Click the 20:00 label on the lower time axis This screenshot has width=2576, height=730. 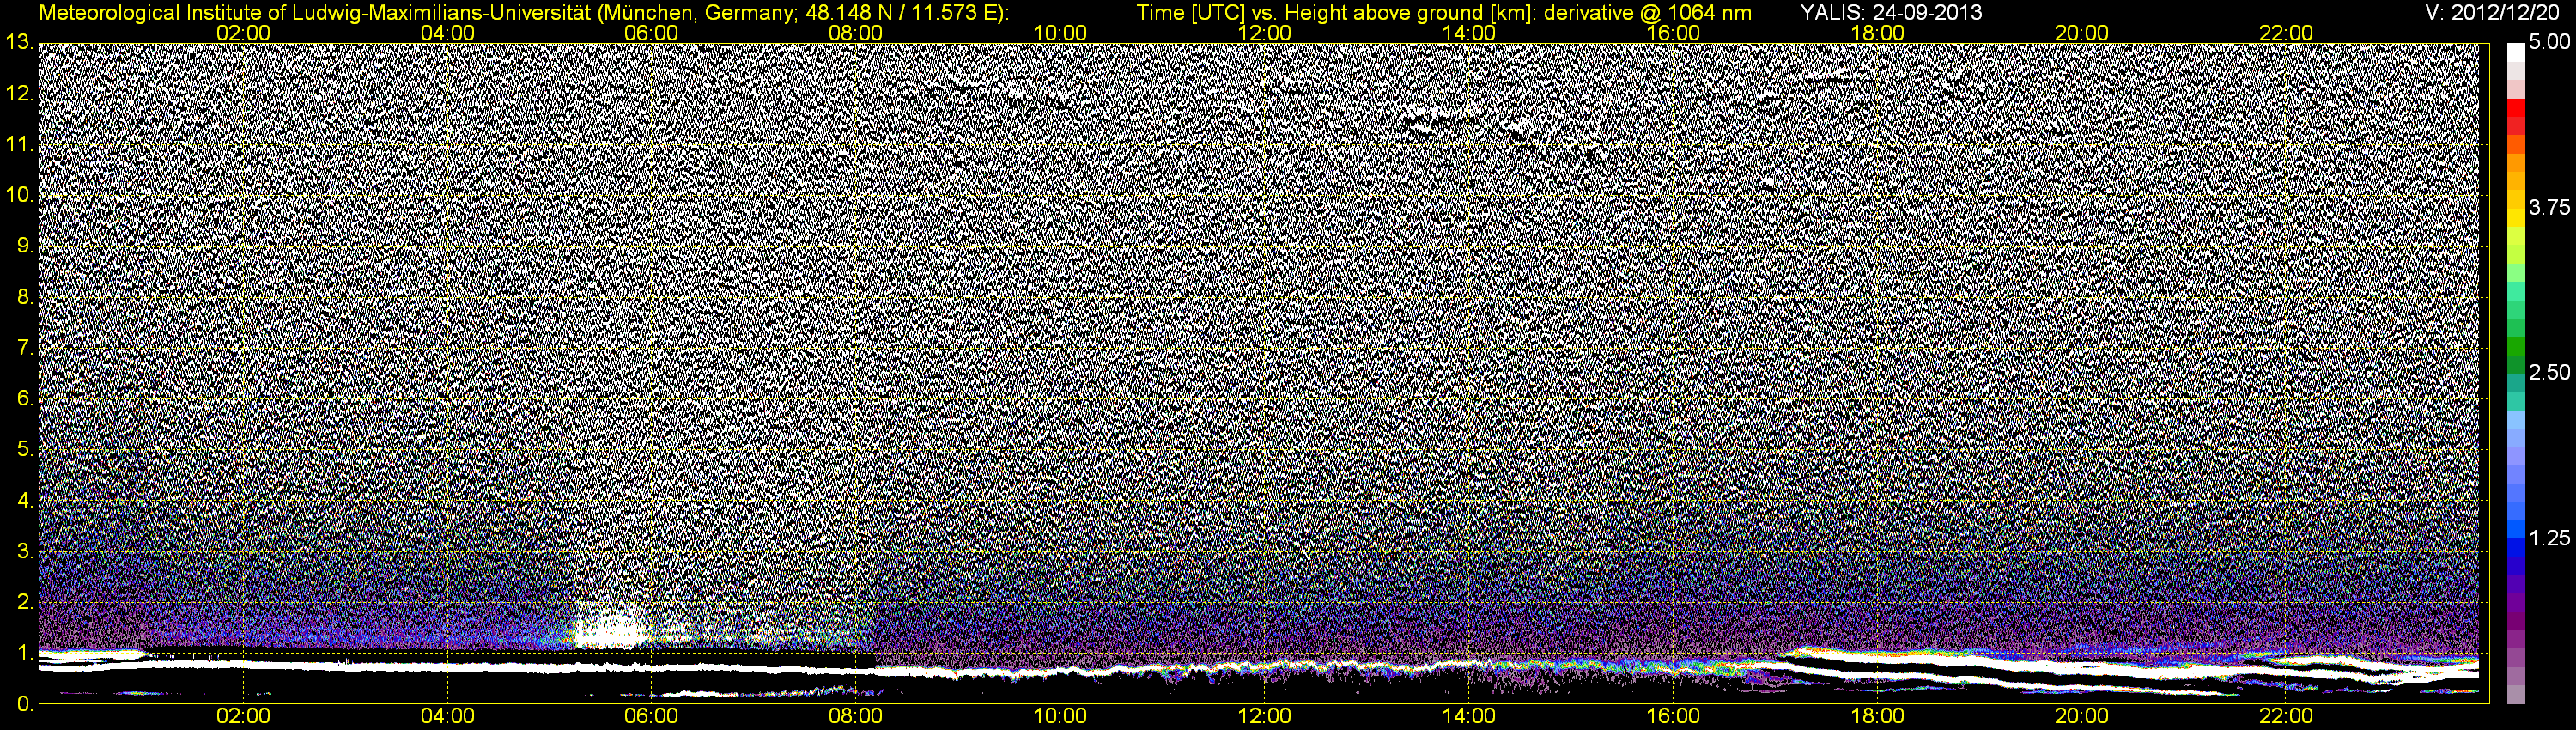pyautogui.click(x=2082, y=717)
